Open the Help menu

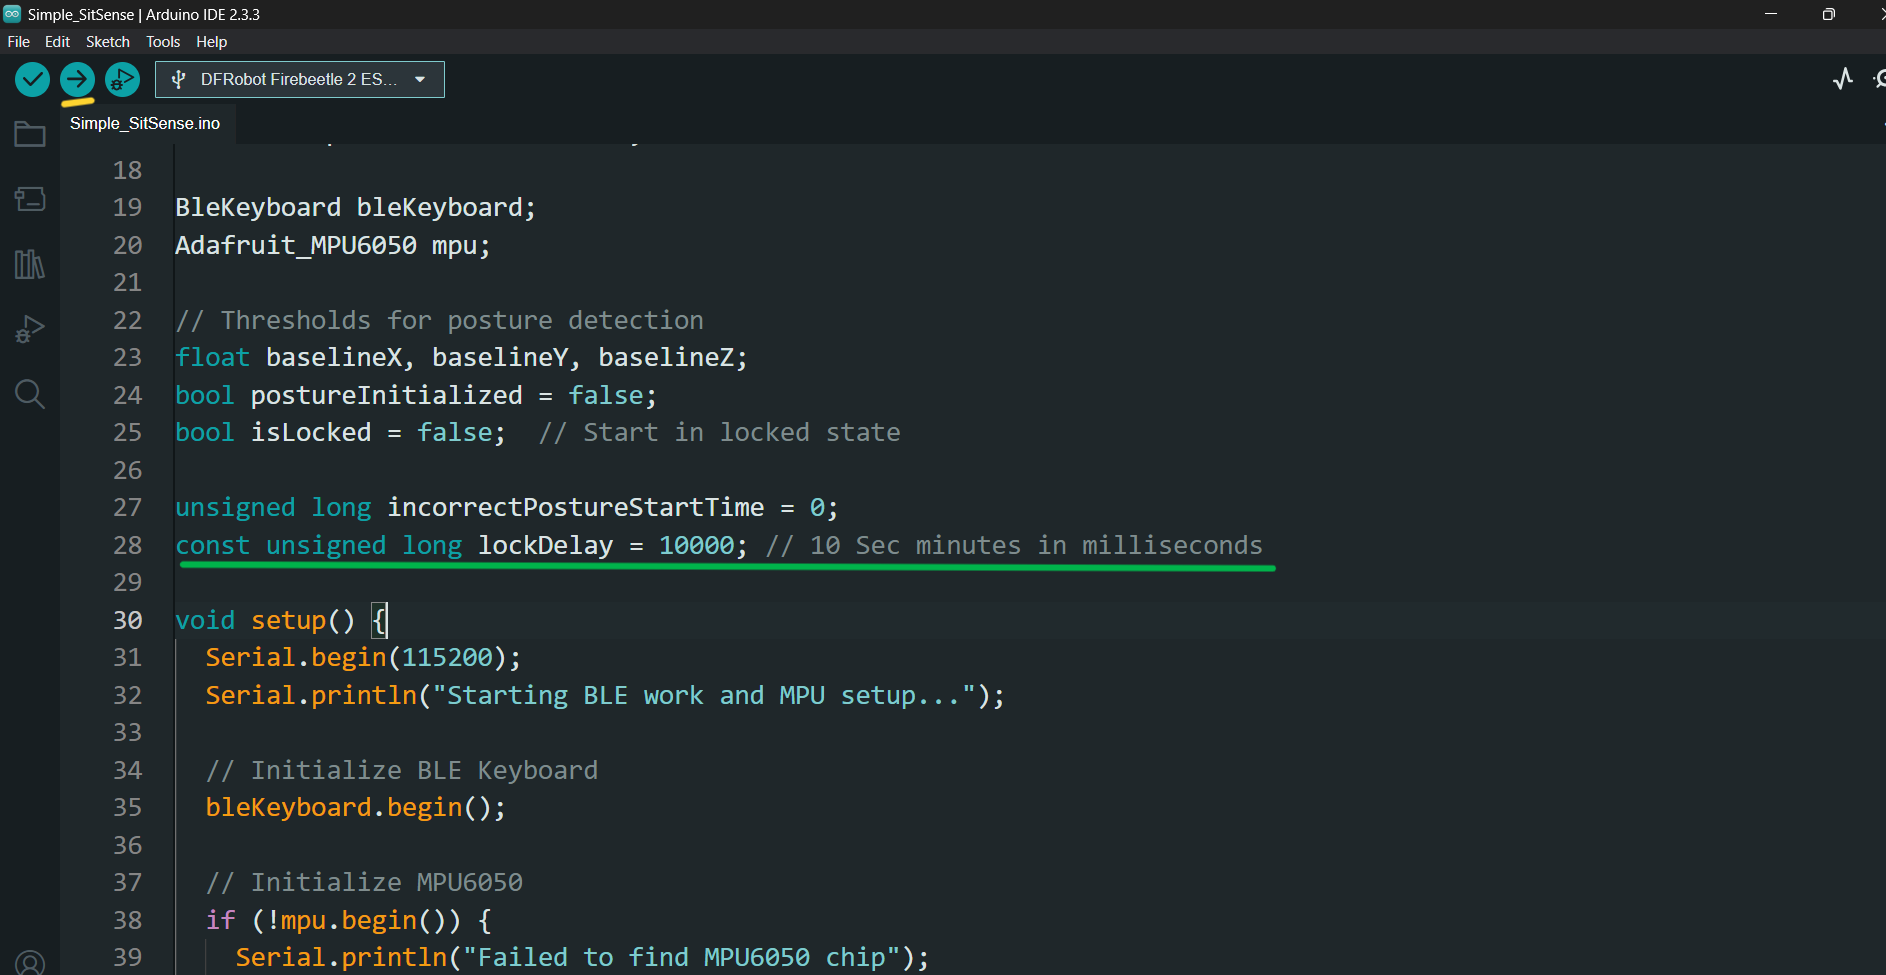pyautogui.click(x=211, y=41)
